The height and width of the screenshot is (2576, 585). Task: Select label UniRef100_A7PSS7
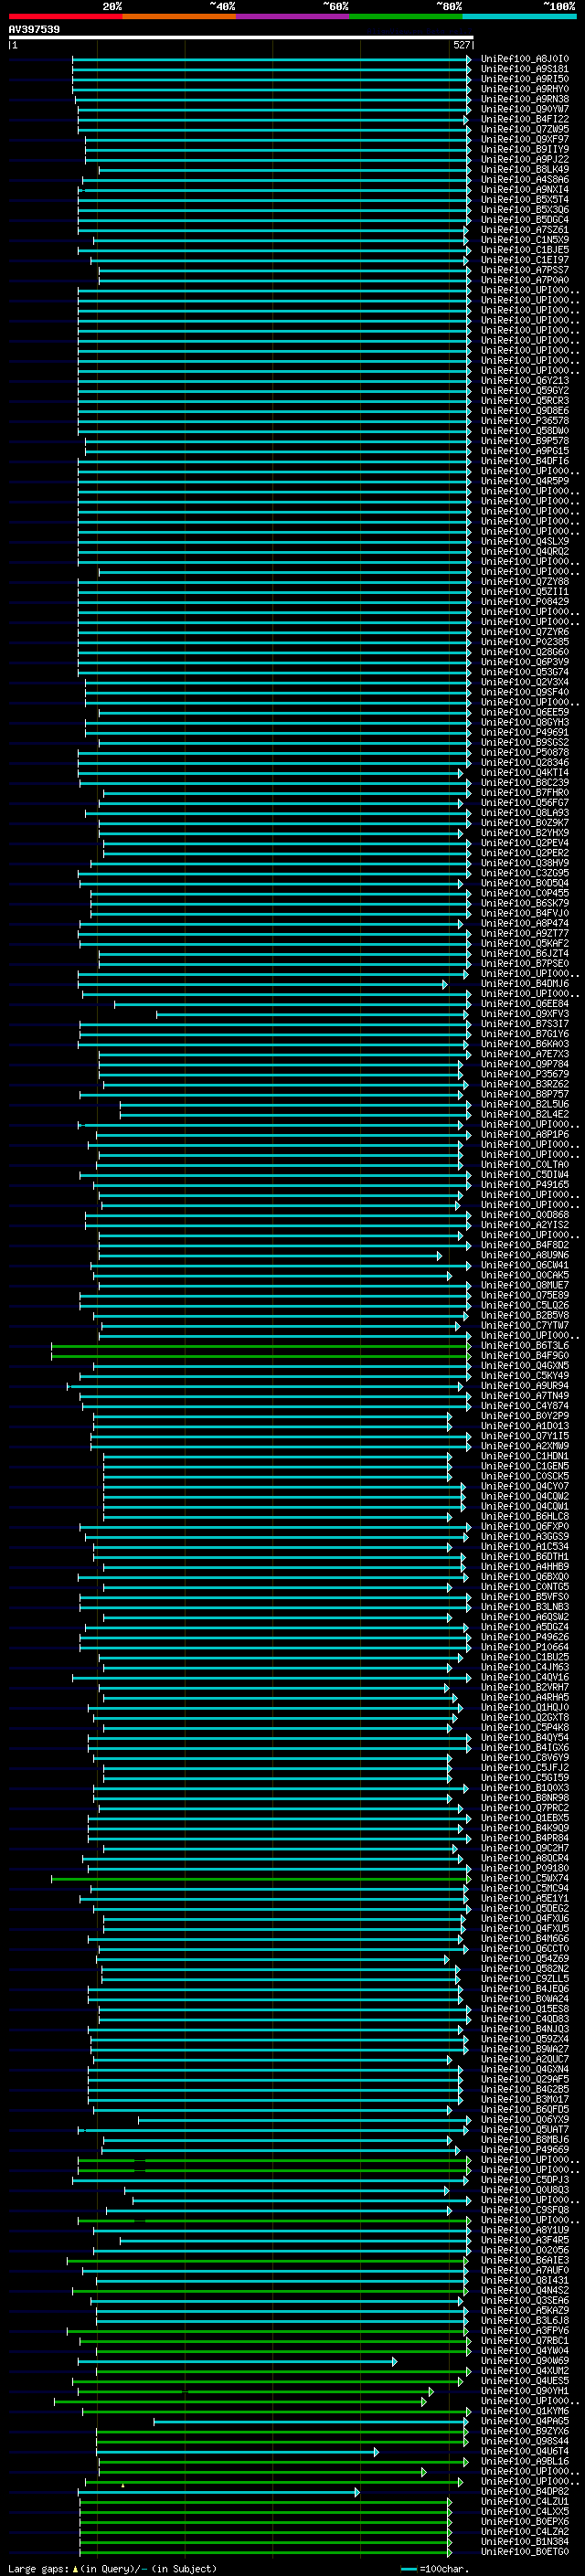pos(525,270)
